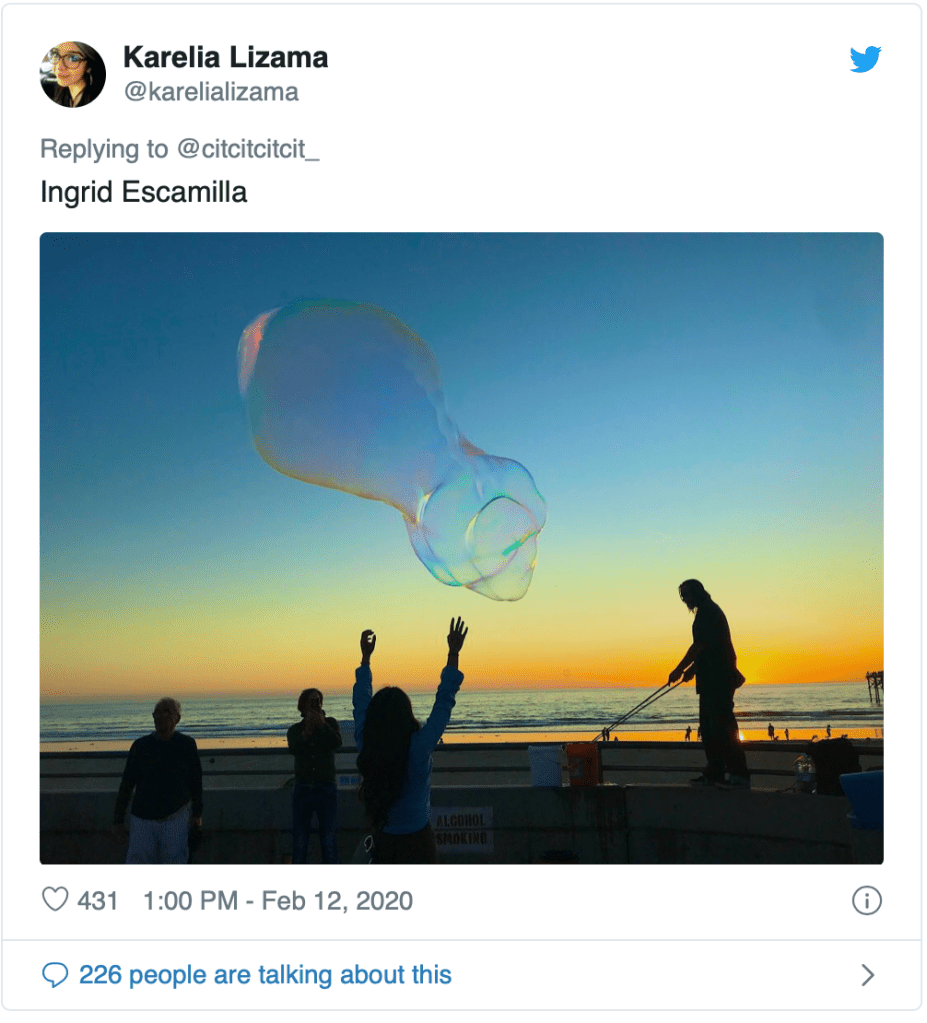Open the tweet info icon
The image size is (927, 1023).
tap(866, 901)
